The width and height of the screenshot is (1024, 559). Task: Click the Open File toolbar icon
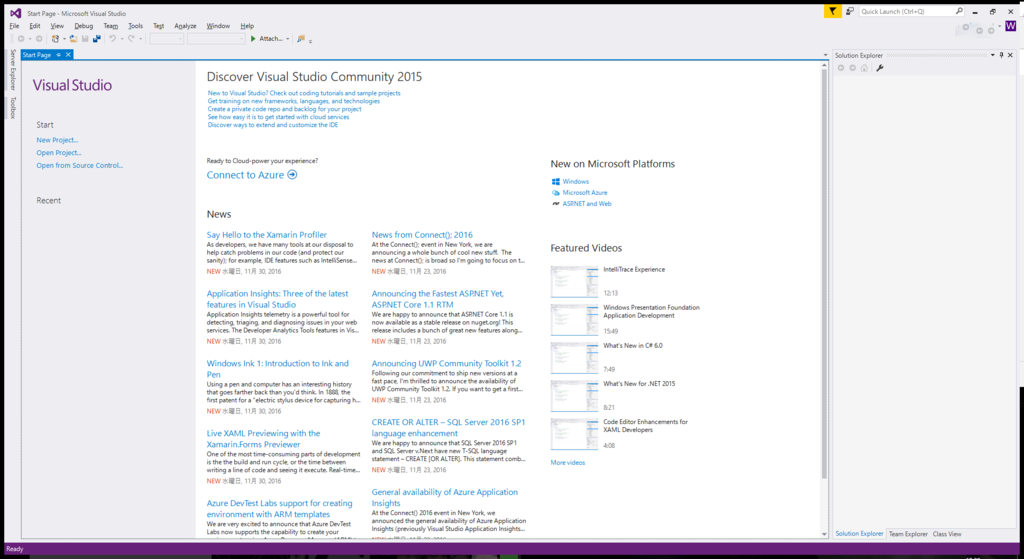[x=73, y=39]
